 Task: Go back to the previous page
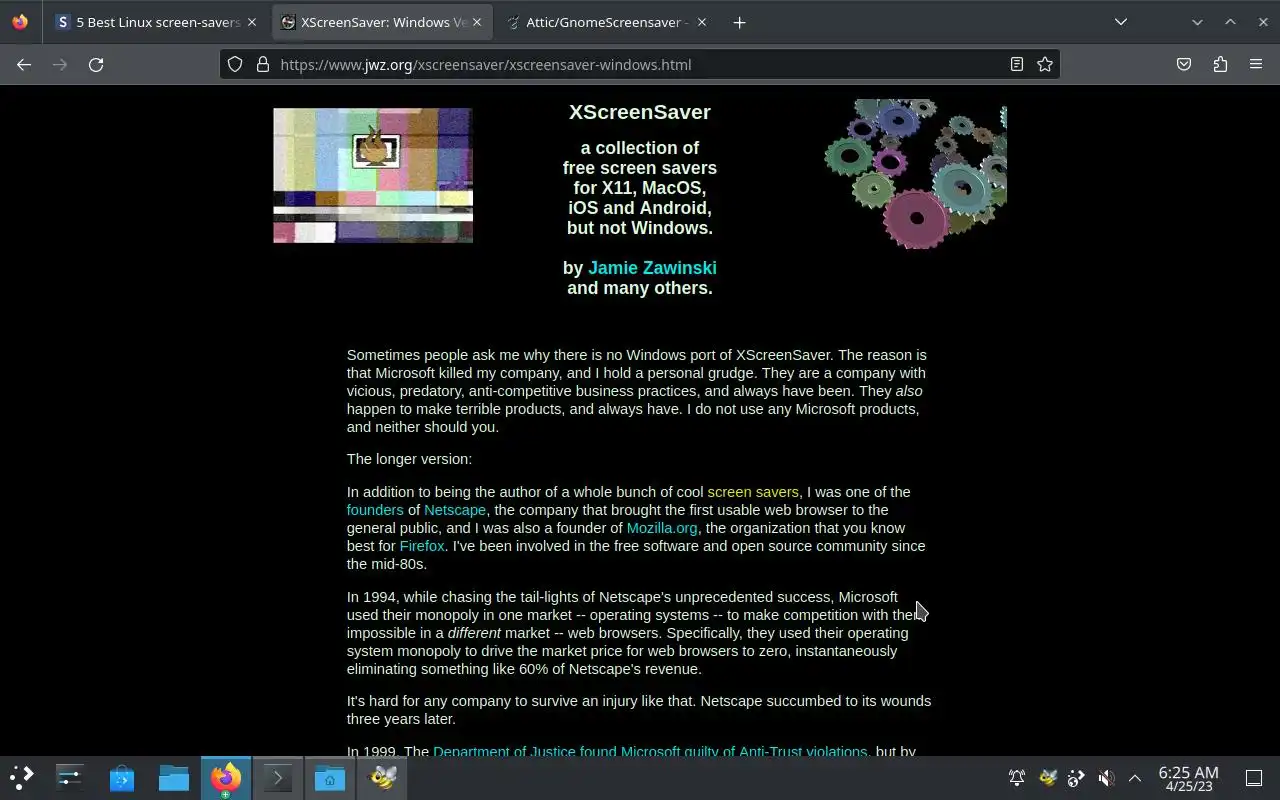(x=24, y=64)
